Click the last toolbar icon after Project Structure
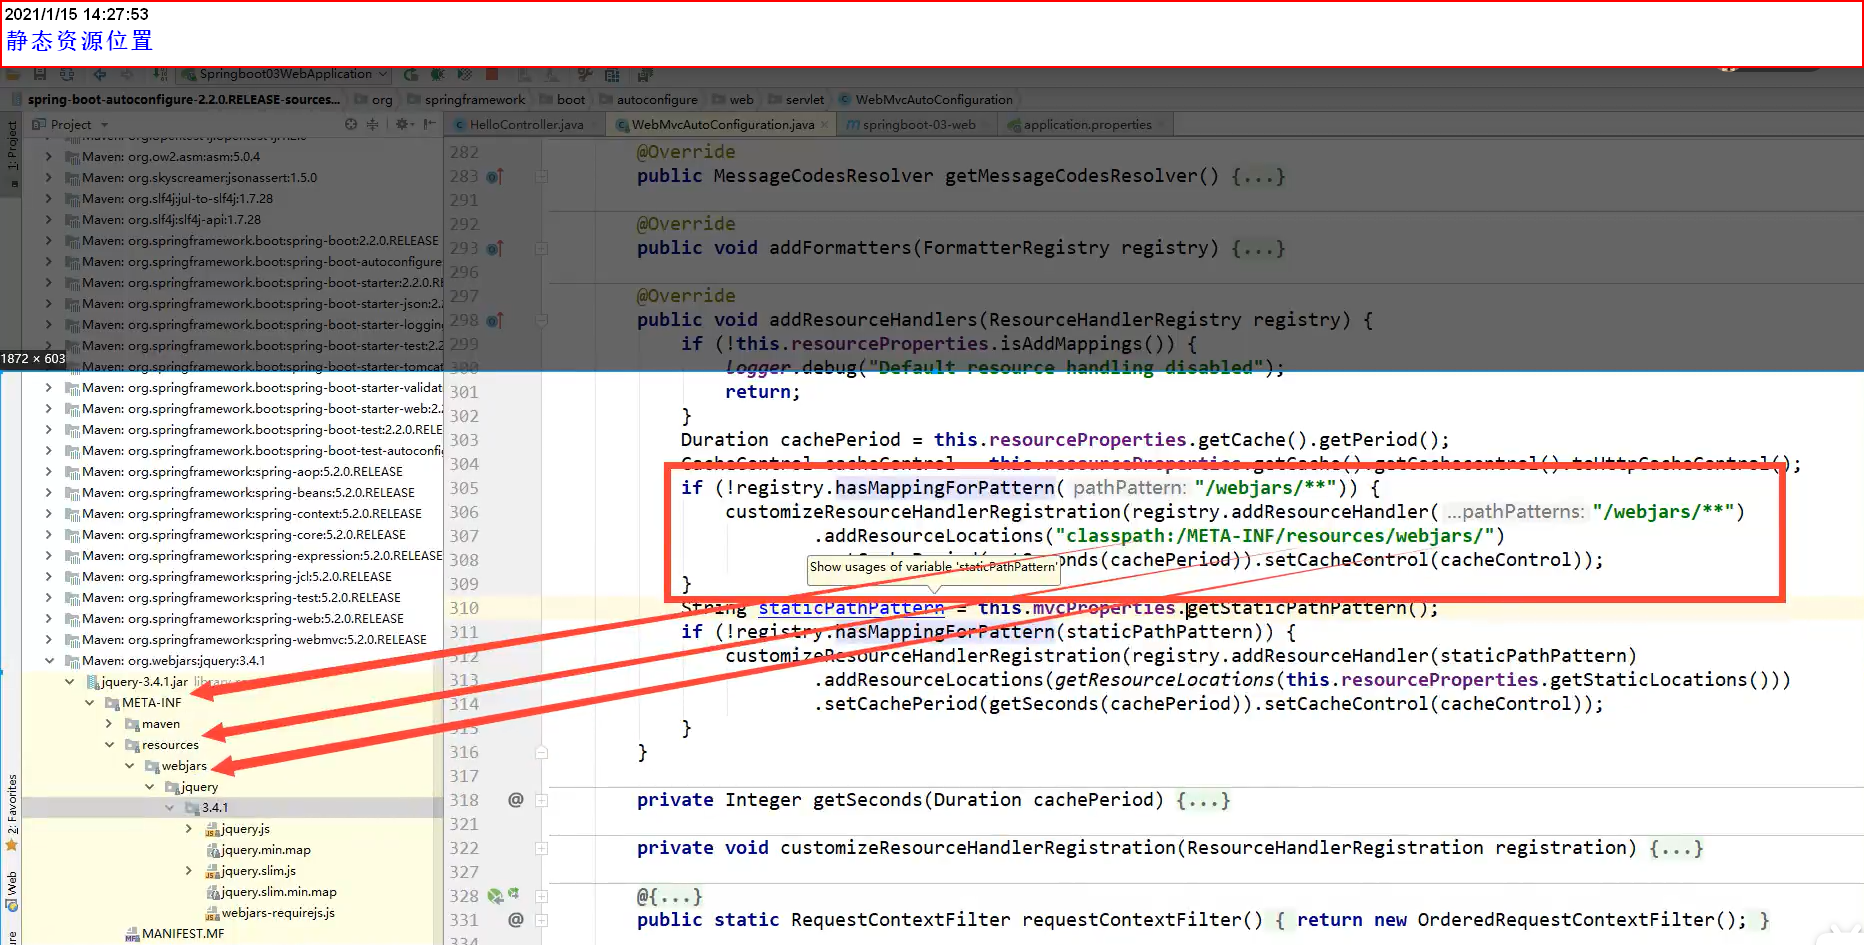Image resolution: width=1864 pixels, height=945 pixels. 645,75
